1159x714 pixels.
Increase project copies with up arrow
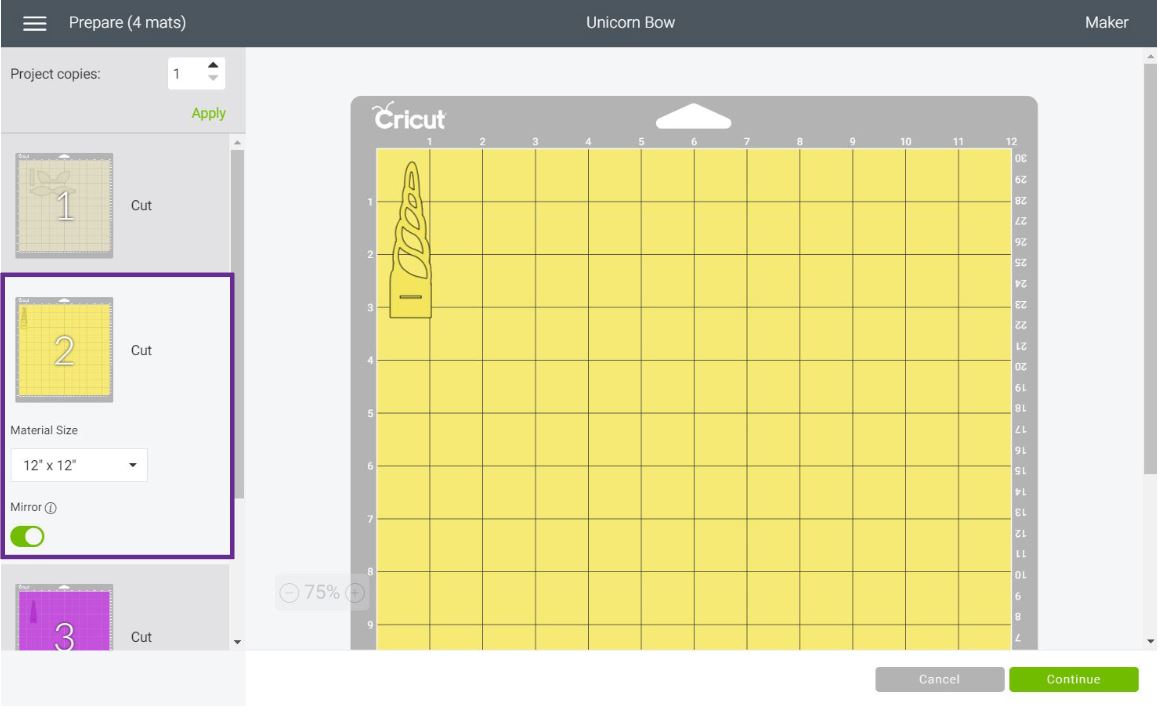(x=213, y=65)
